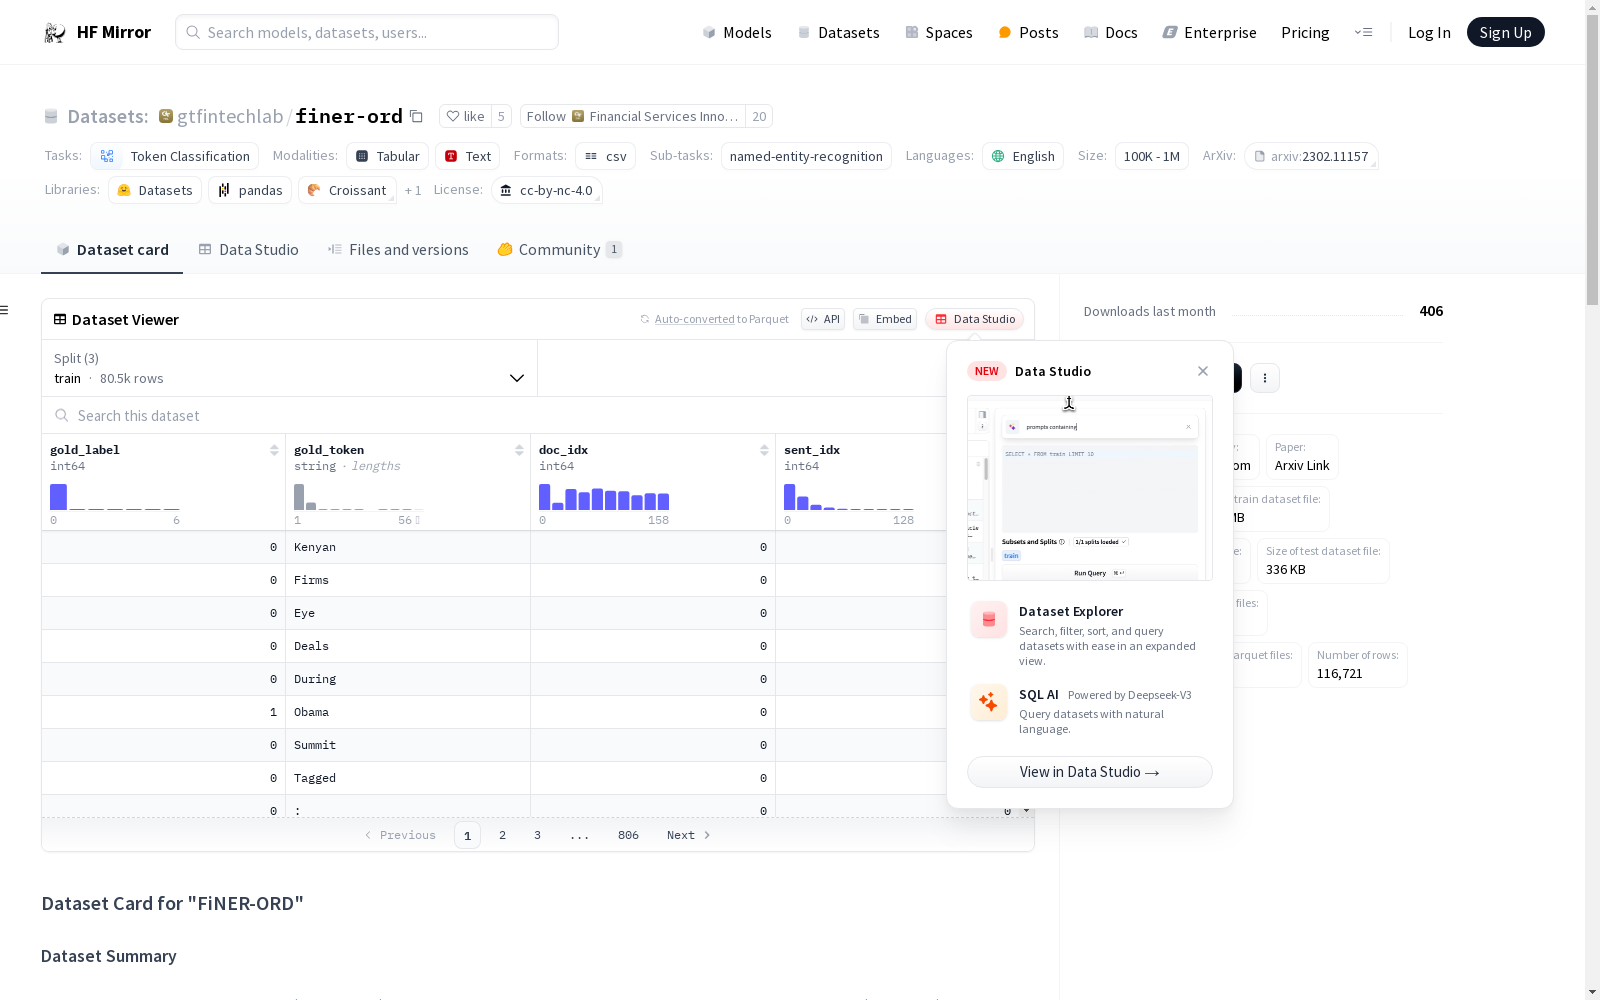The height and width of the screenshot is (1000, 1600).
Task: Click the named-entity-recognition sub-task tag
Action: tap(806, 156)
